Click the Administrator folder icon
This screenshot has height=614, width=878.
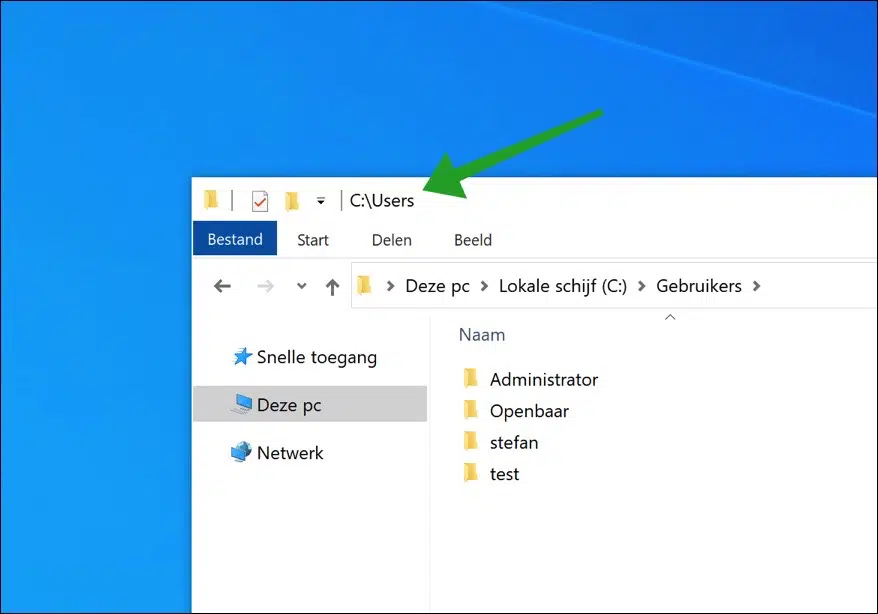471,378
